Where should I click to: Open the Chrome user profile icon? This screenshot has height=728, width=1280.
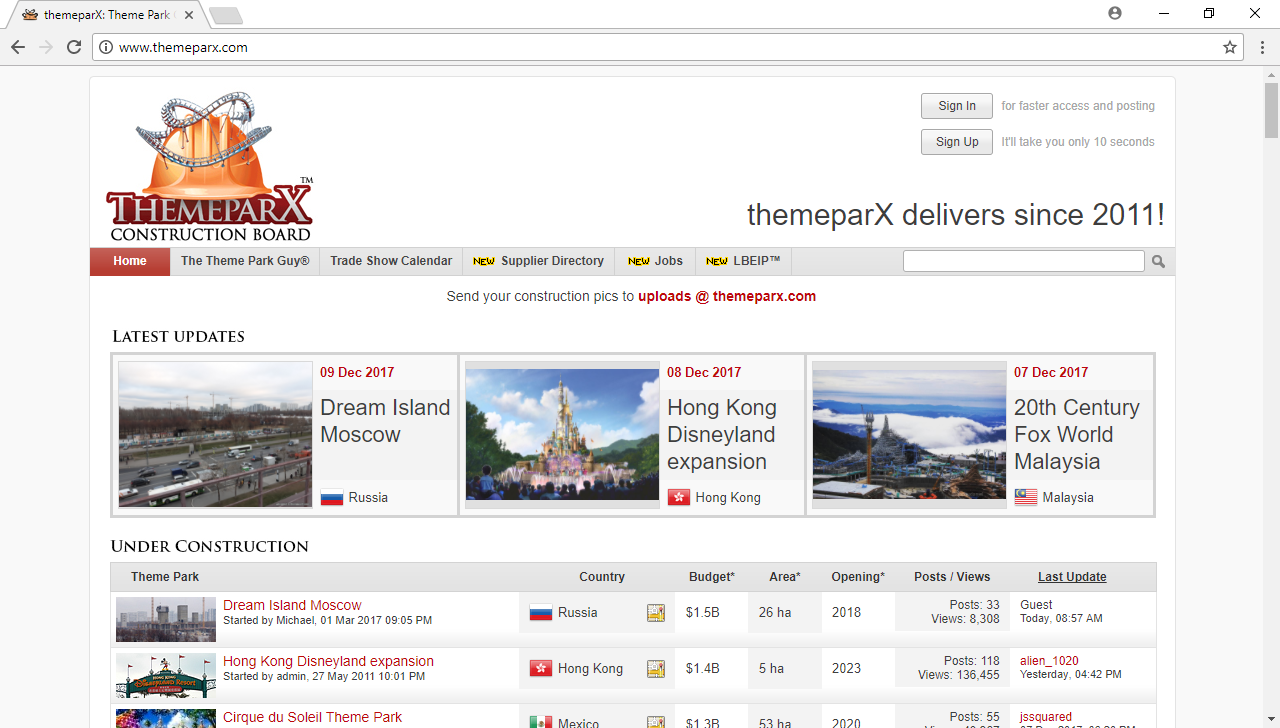(1115, 13)
